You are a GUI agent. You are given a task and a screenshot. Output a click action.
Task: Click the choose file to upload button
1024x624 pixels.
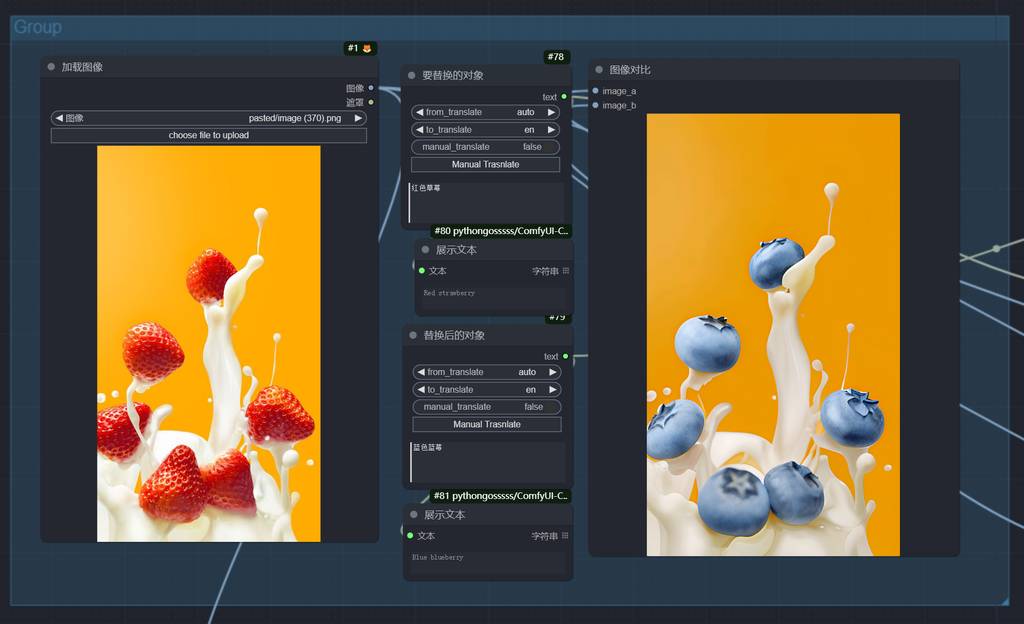(208, 135)
